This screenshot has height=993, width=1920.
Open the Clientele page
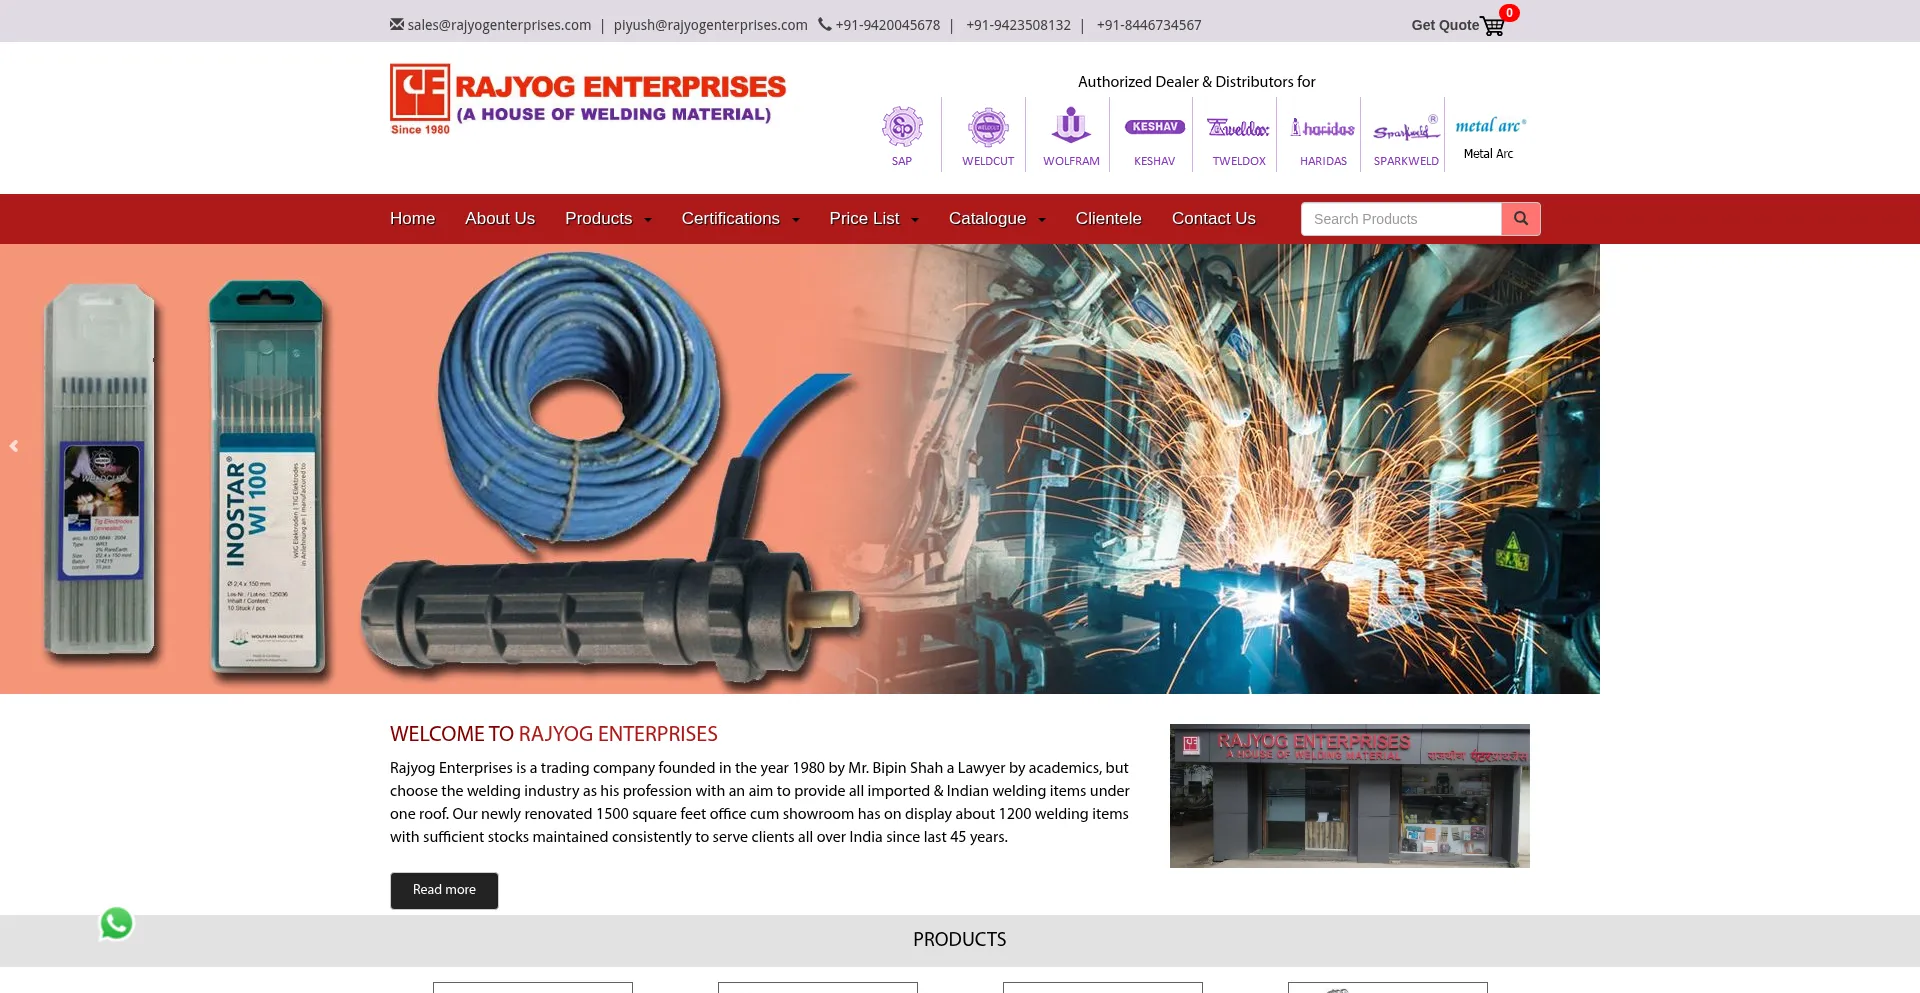point(1109,219)
